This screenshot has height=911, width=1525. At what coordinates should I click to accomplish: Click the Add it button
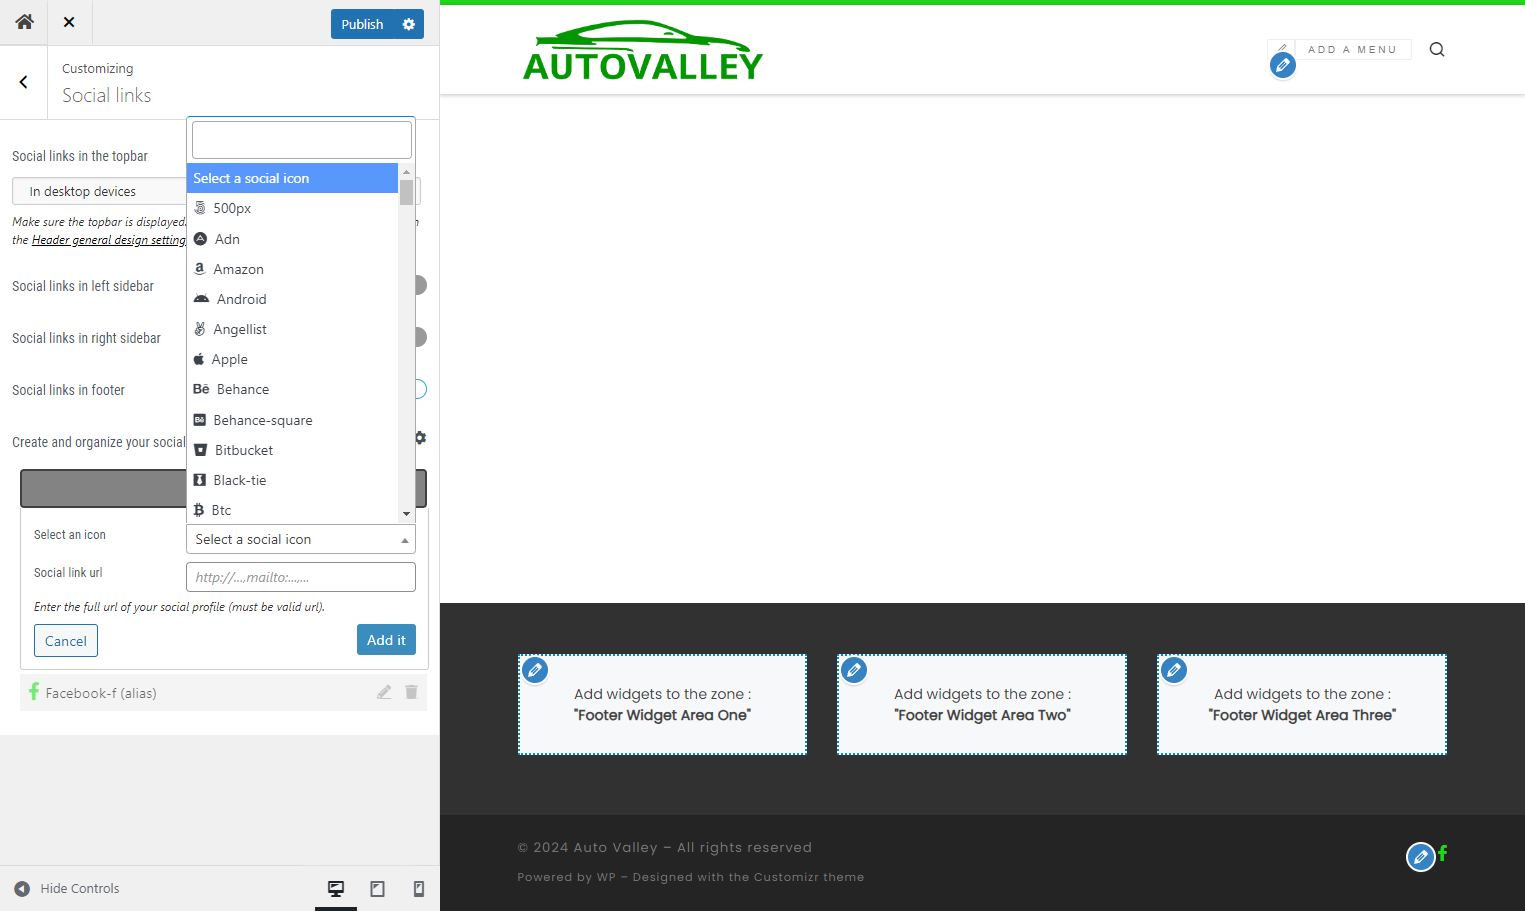coord(386,640)
